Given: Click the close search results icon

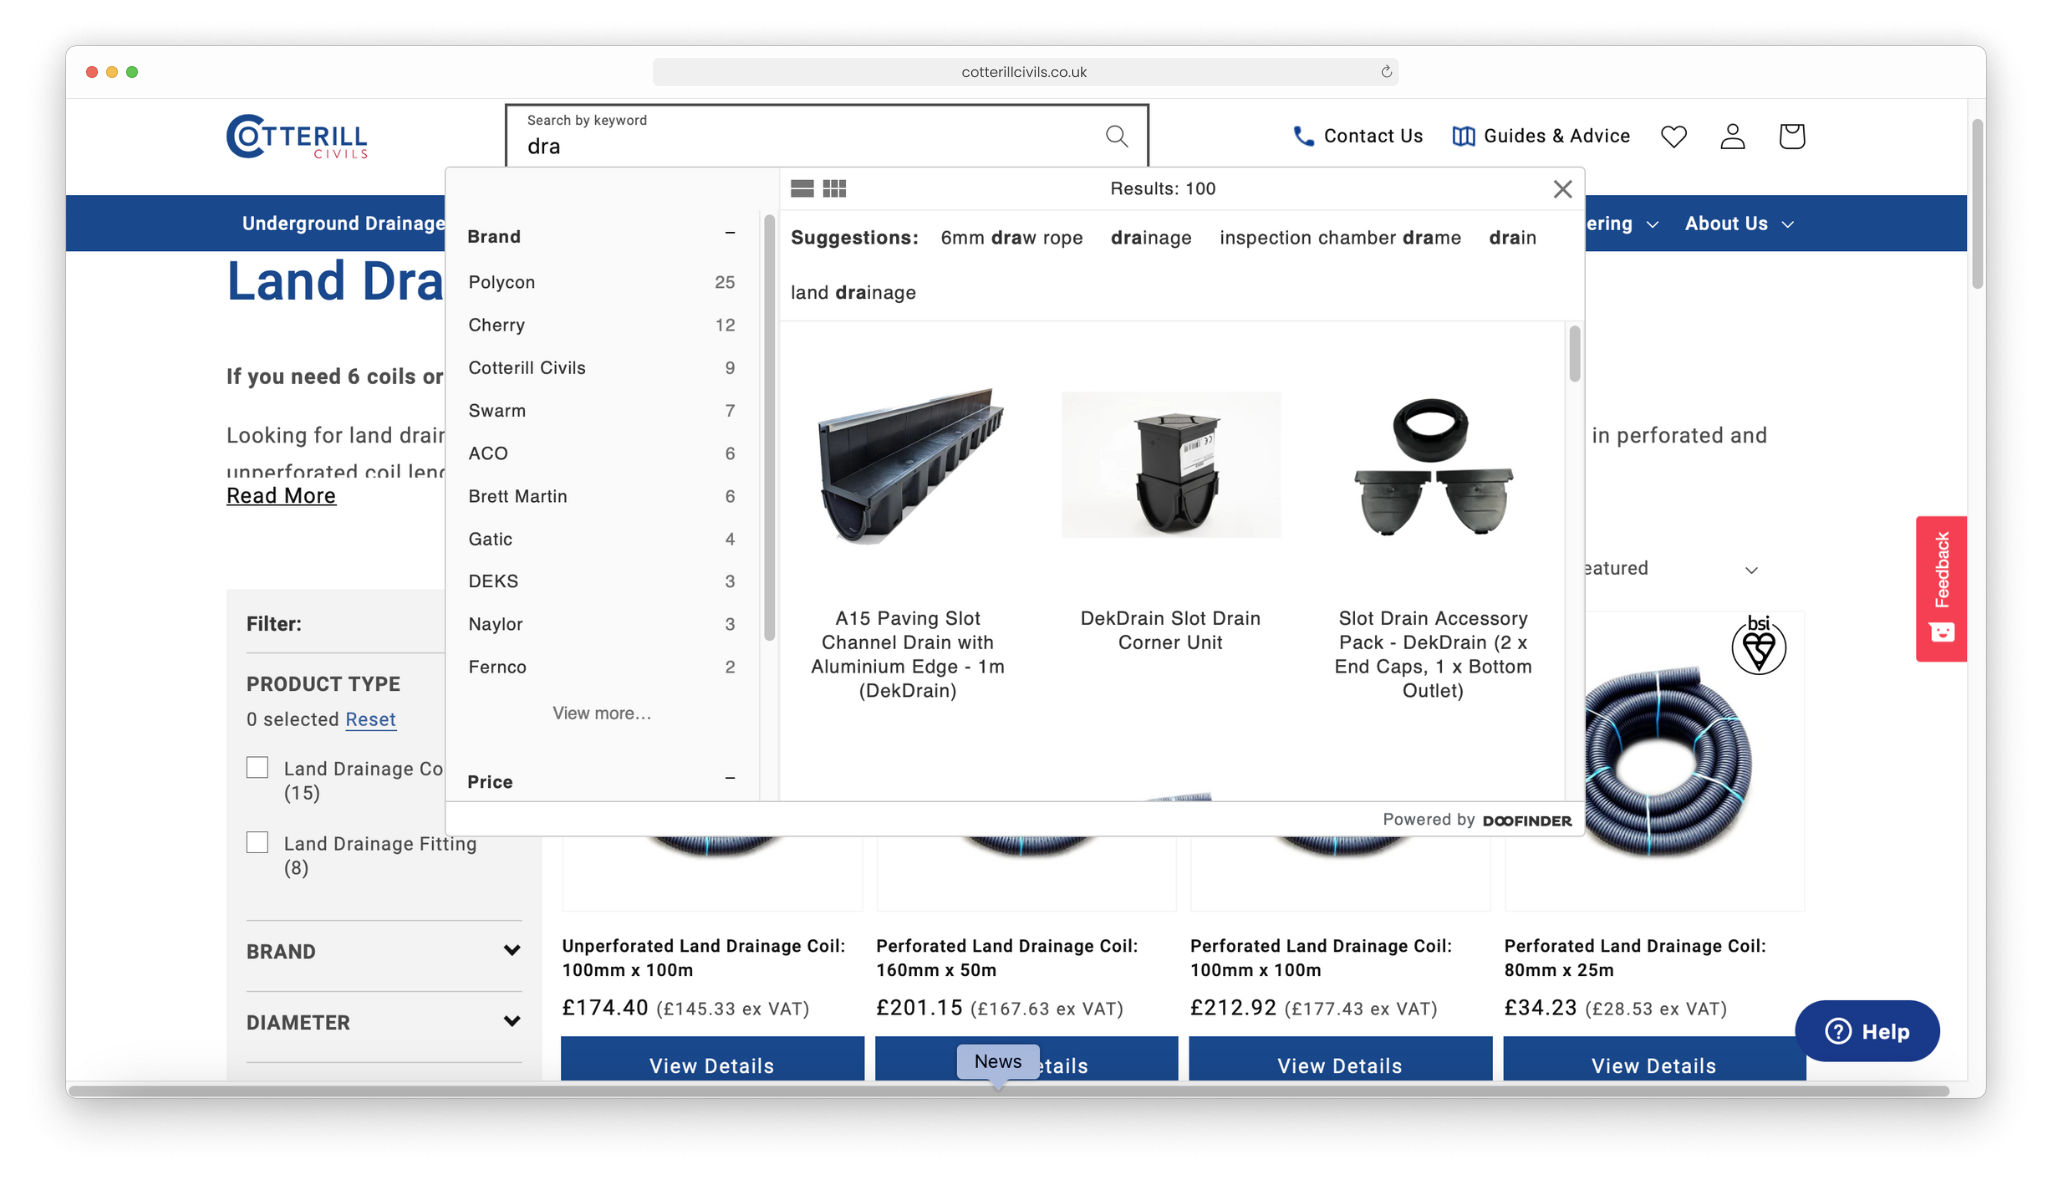Looking at the screenshot, I should pyautogui.click(x=1563, y=189).
